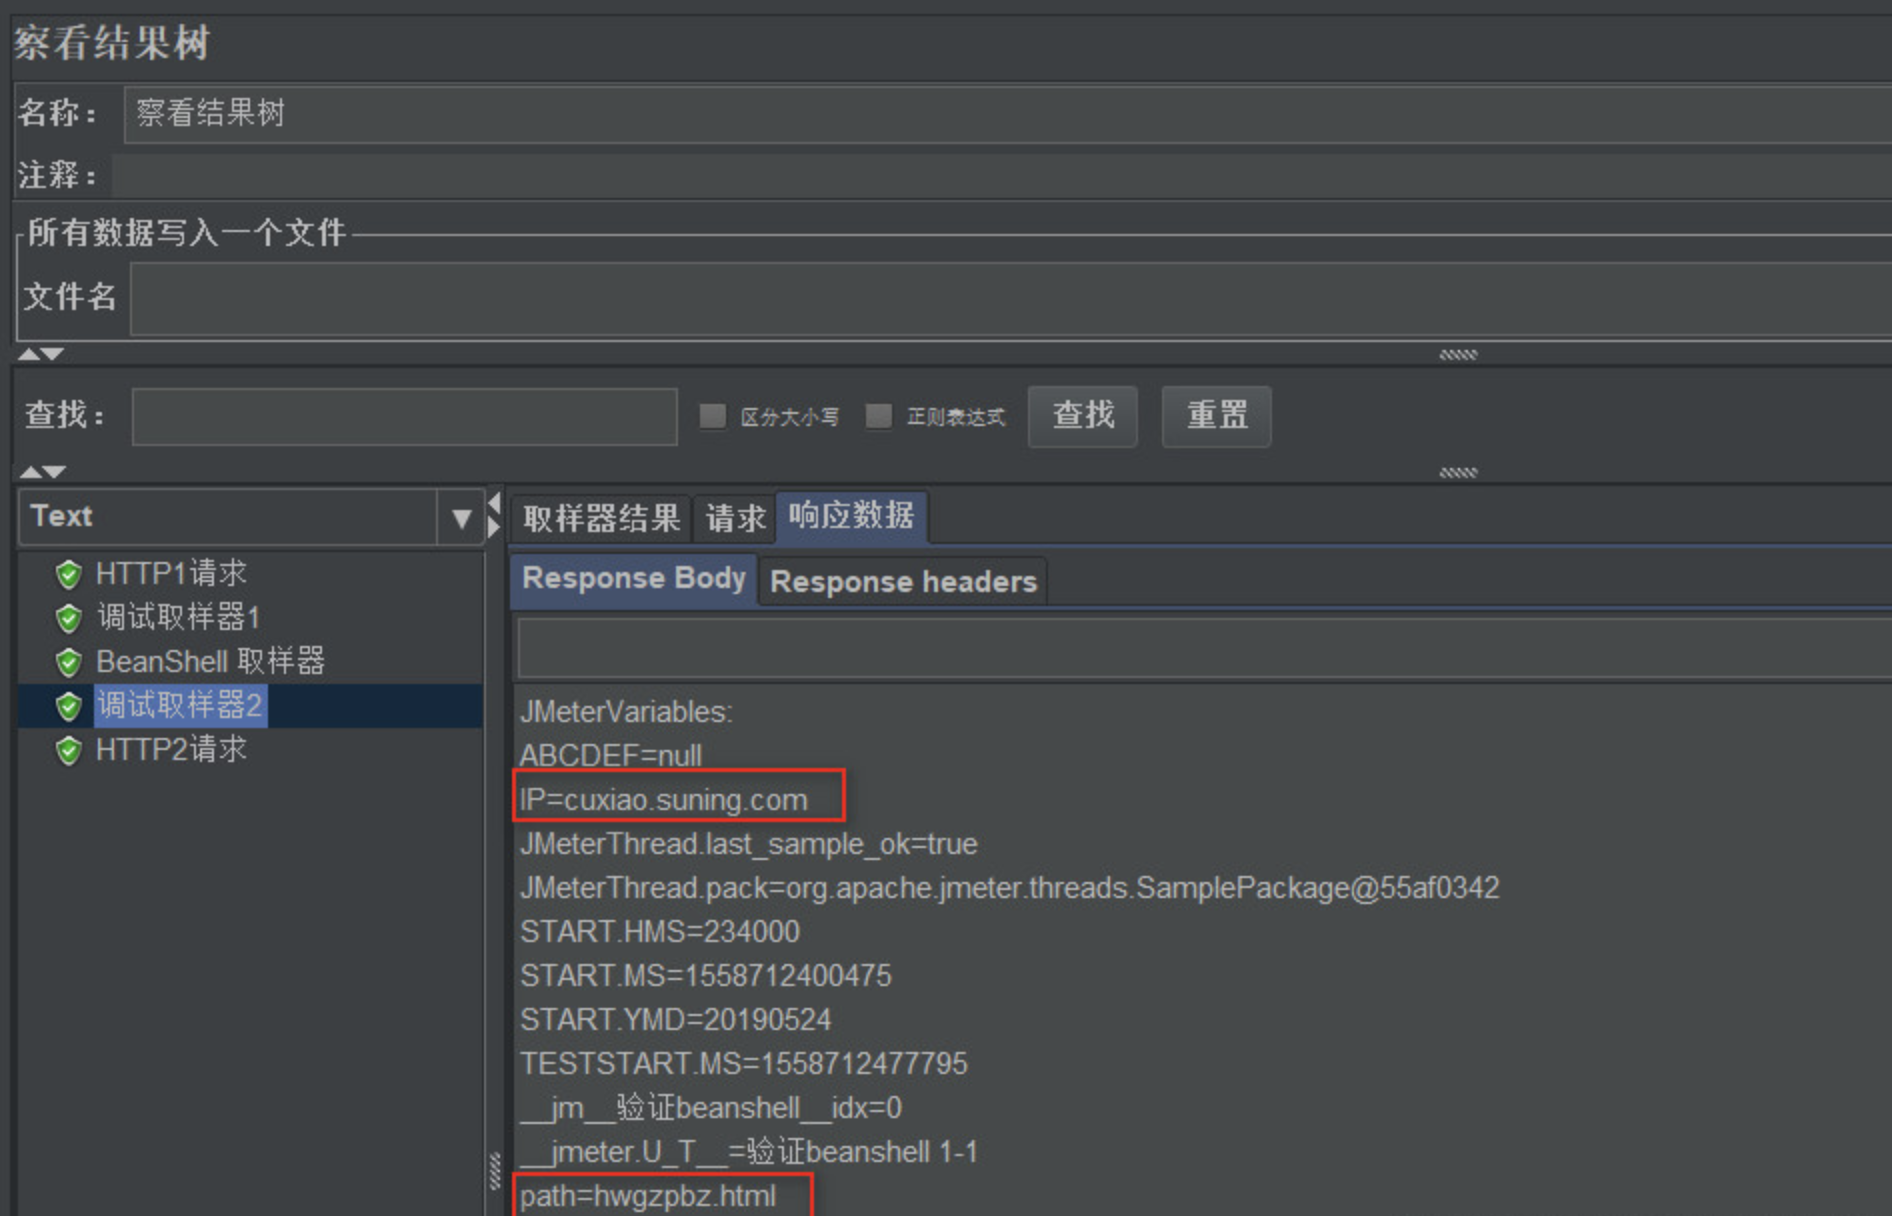Image resolution: width=1892 pixels, height=1216 pixels.
Task: Click the 查找 search button
Action: [1083, 416]
